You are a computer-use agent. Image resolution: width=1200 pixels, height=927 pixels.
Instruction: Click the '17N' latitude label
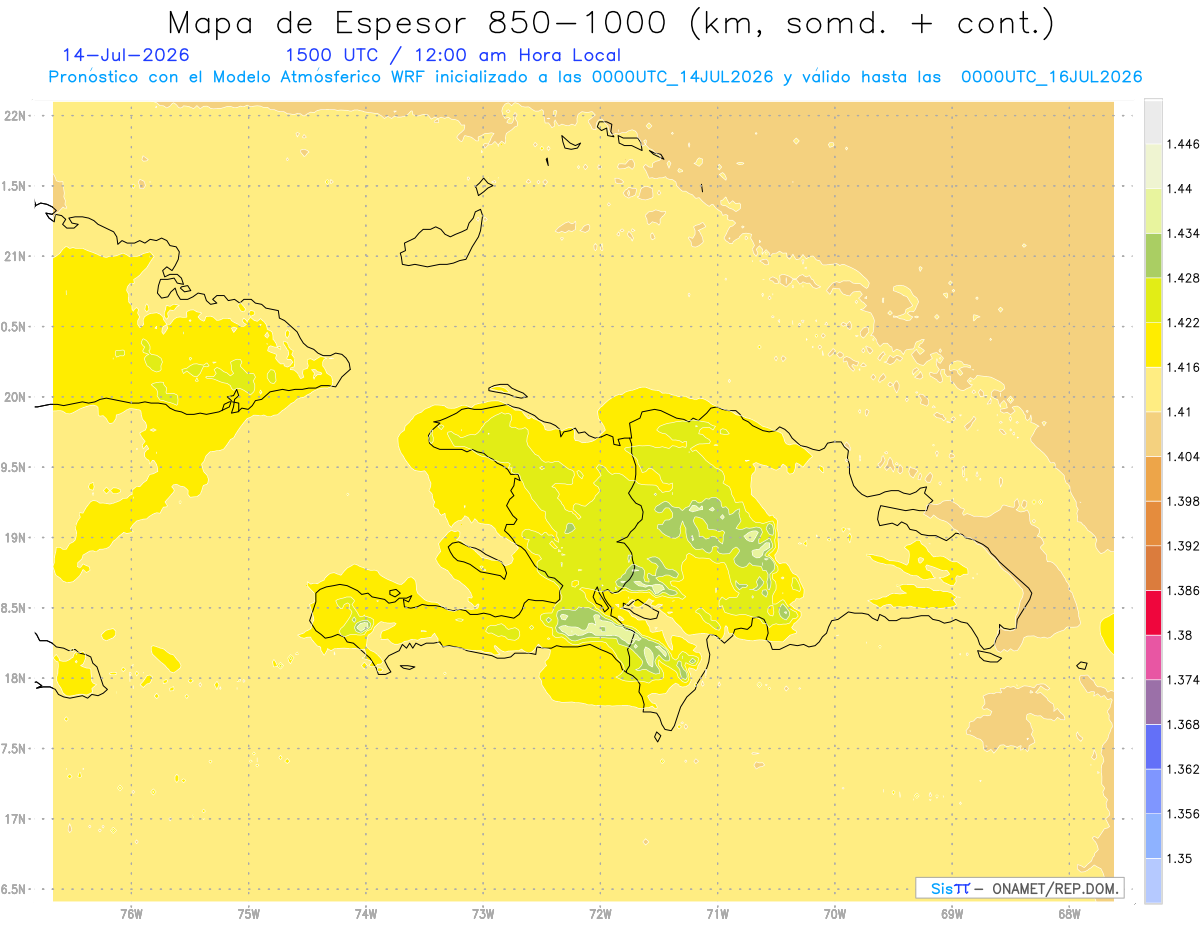[x=17, y=819]
